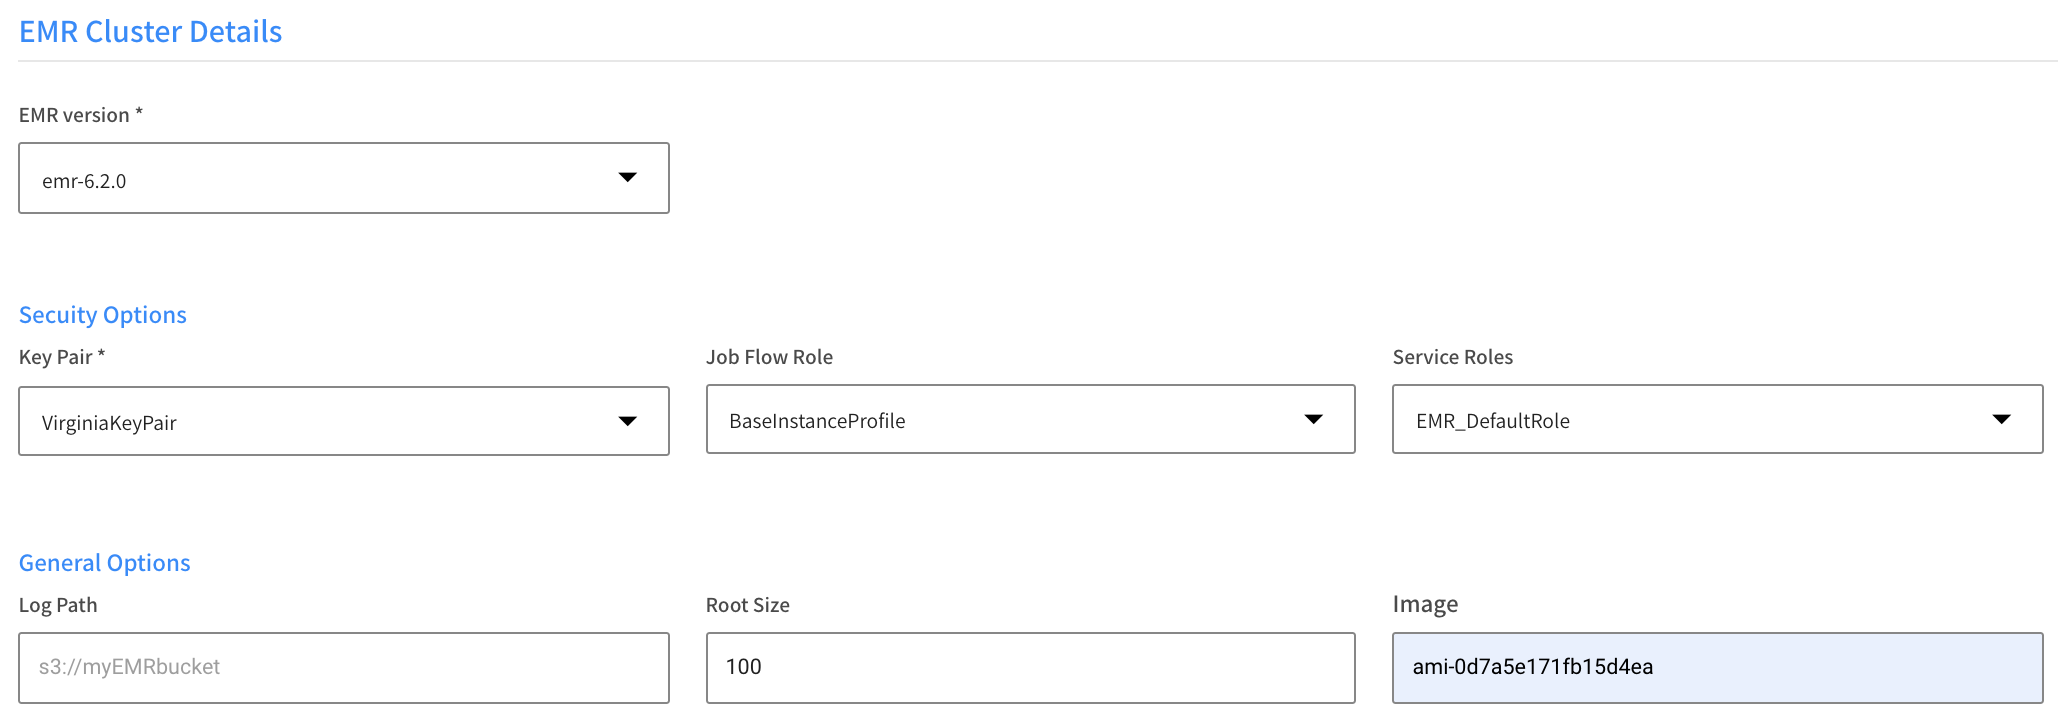Click the Image field with the AMI ID
The image size is (2058, 714).
tap(1717, 667)
